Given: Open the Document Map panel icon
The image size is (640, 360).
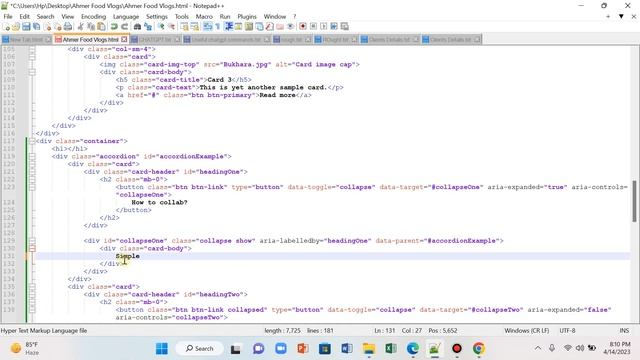Looking at the screenshot, I should (248, 27).
